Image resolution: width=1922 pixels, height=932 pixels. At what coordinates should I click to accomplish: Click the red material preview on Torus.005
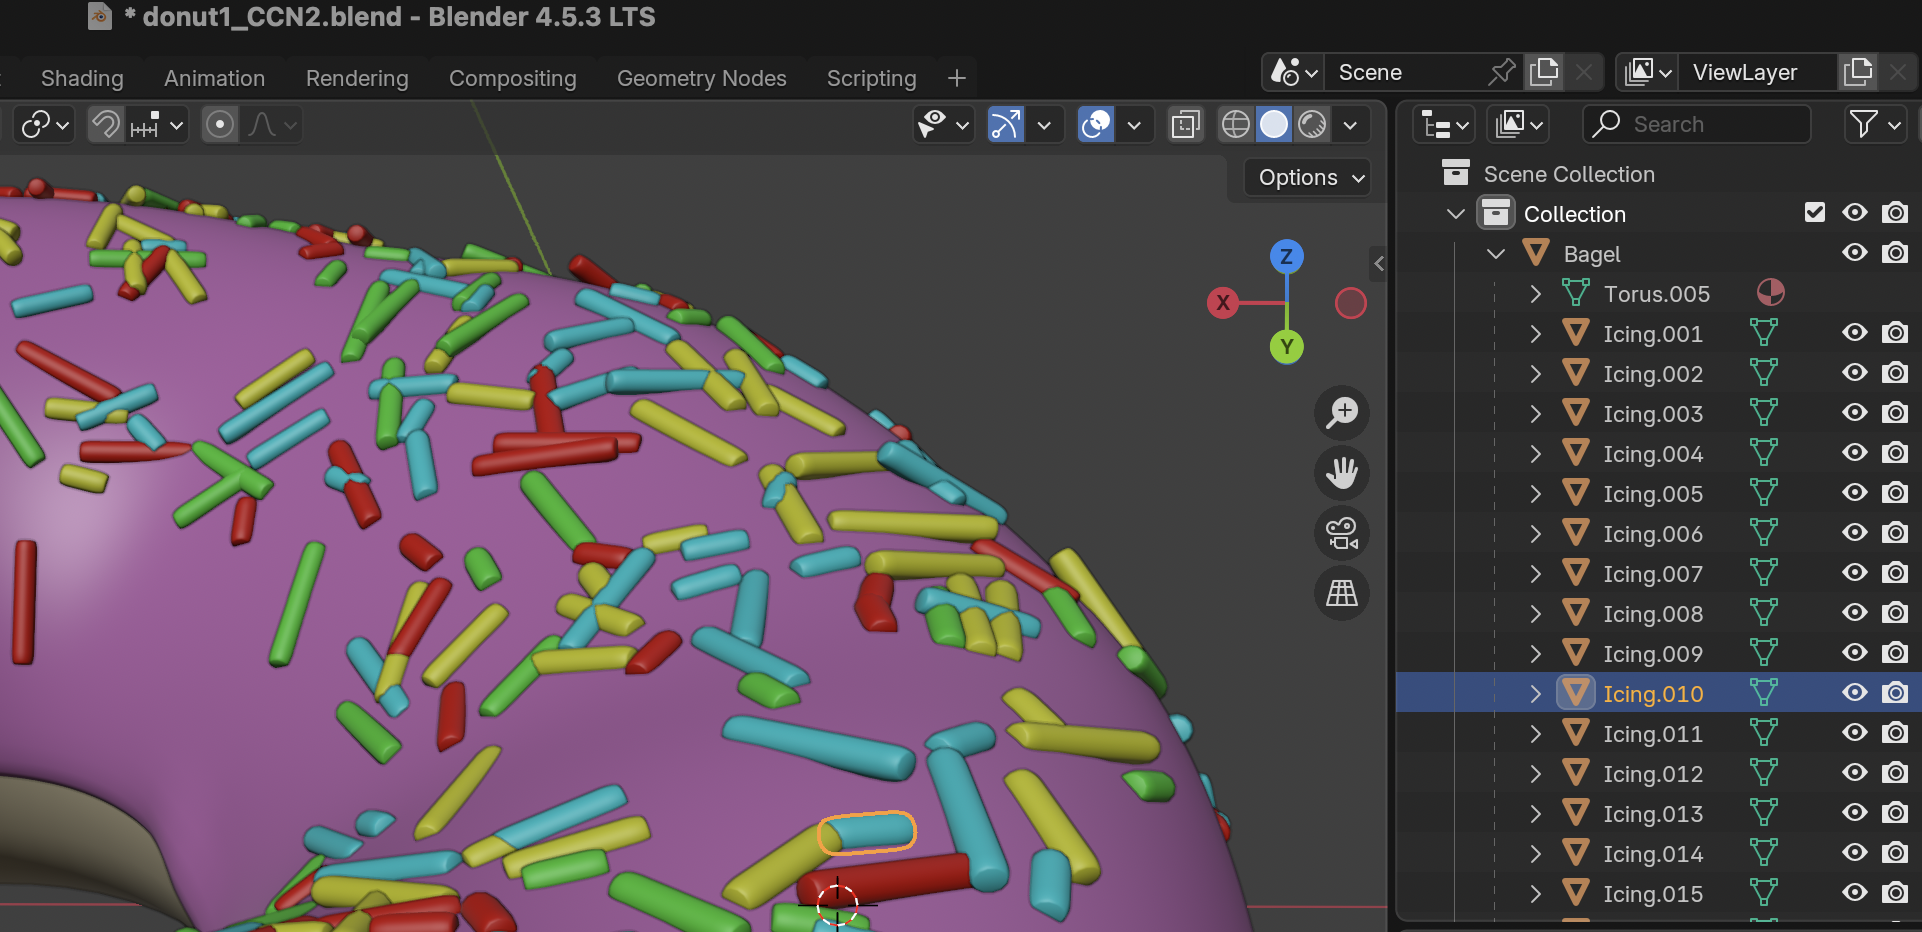click(x=1770, y=293)
